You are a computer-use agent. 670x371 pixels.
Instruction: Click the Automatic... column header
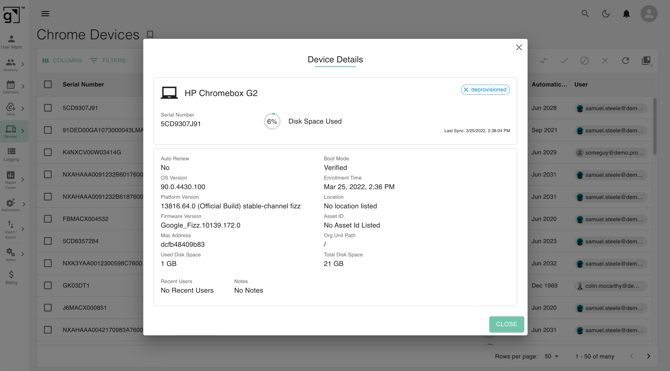click(x=549, y=84)
